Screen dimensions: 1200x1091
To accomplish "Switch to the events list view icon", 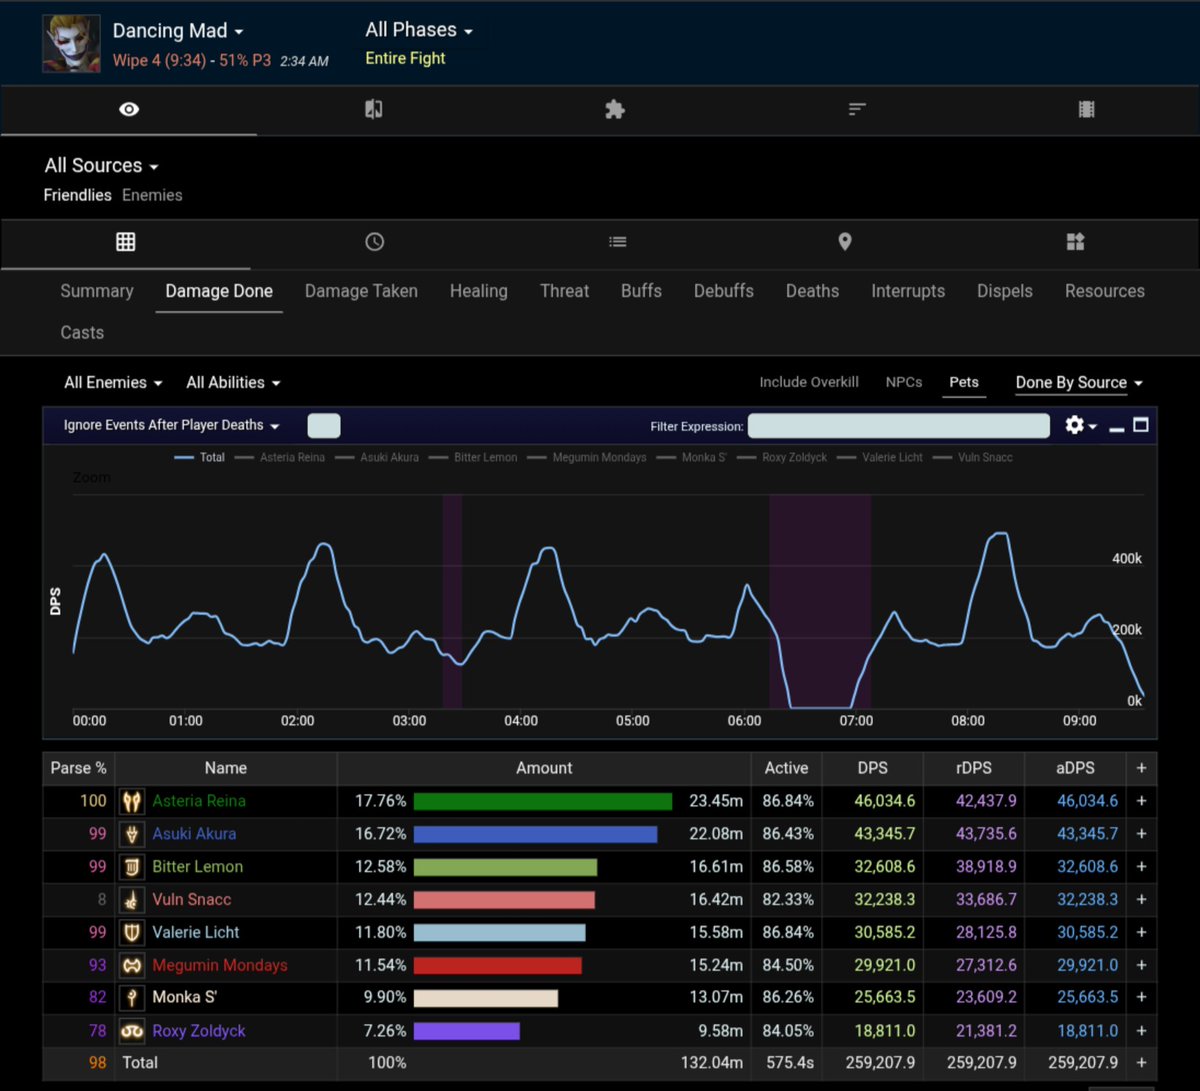I will 618,242.
